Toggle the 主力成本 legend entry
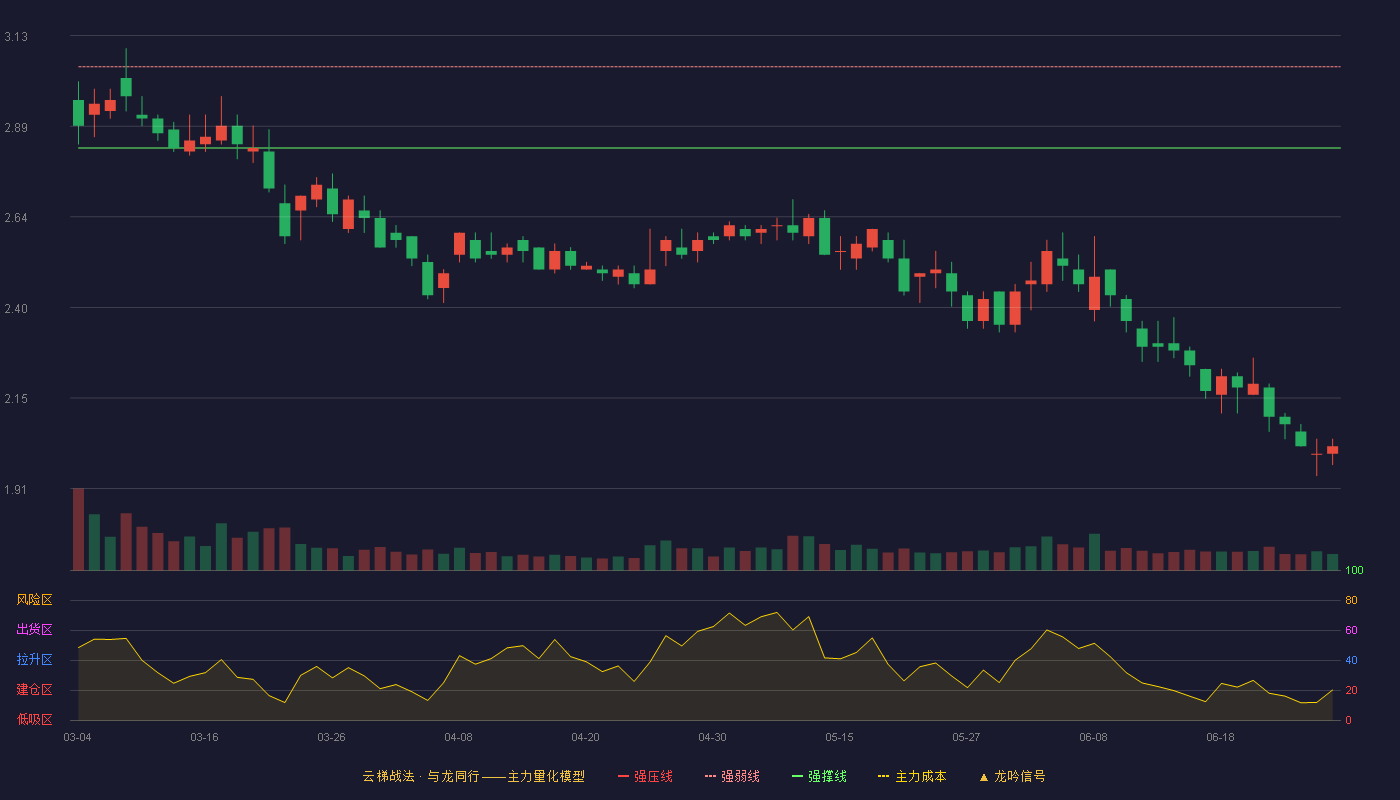 (x=912, y=776)
